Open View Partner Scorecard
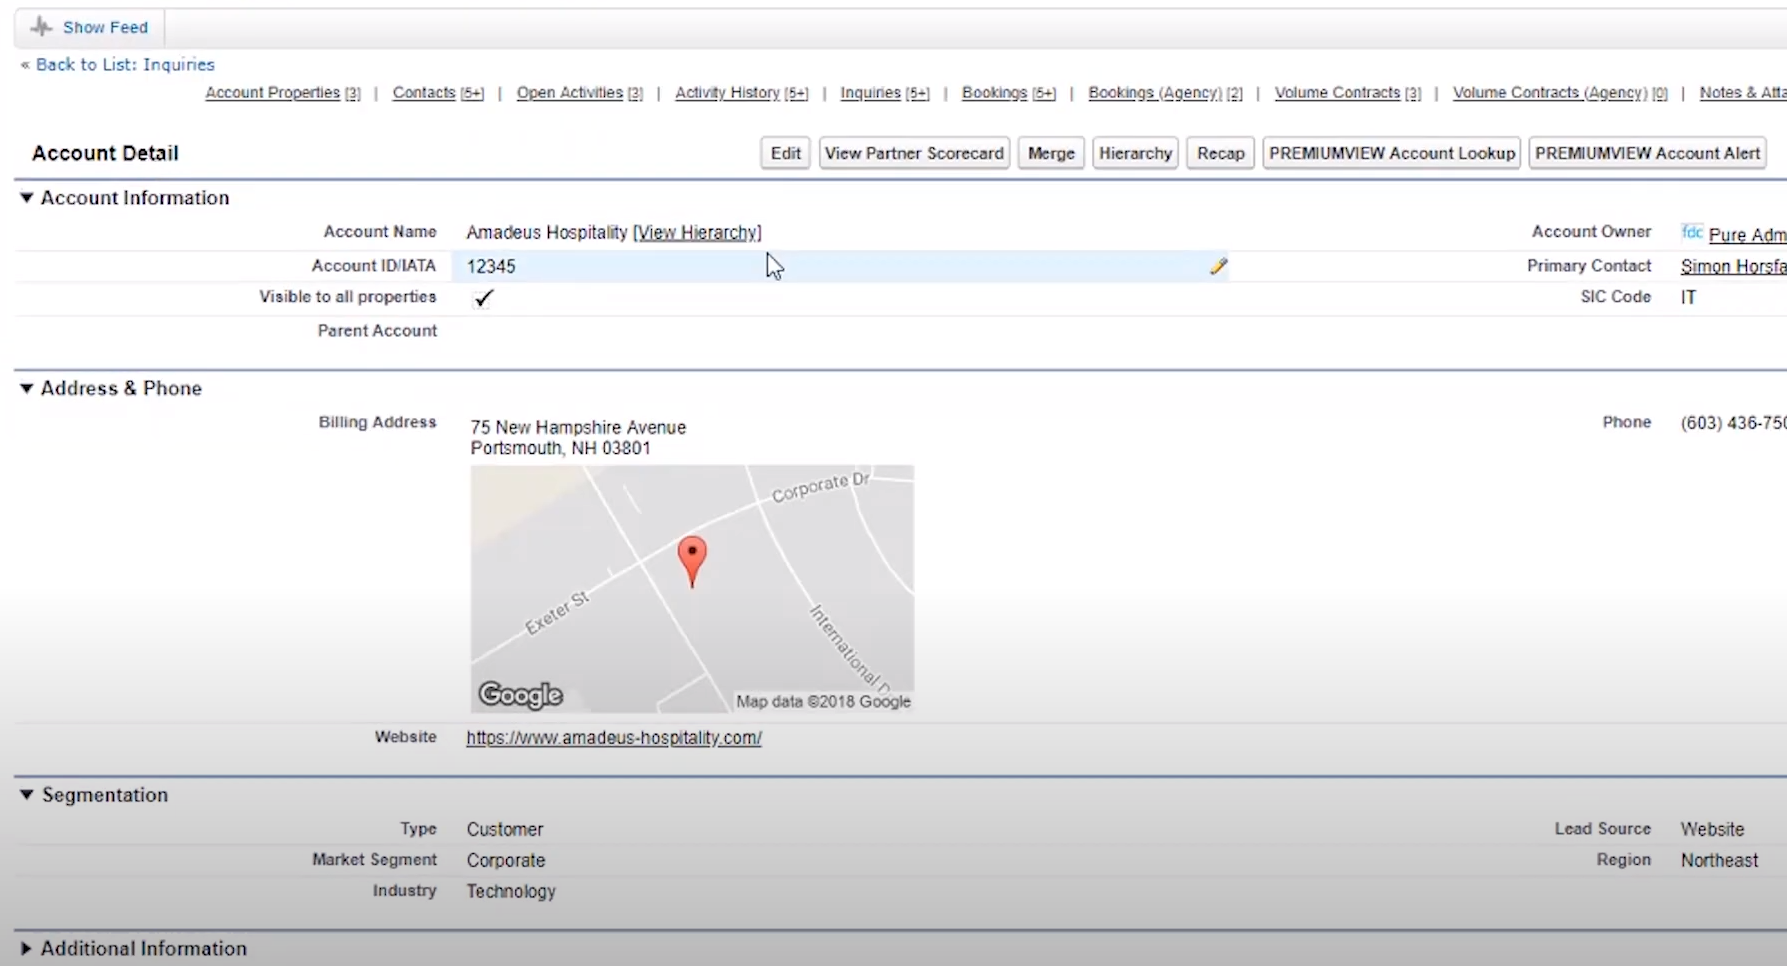The width and height of the screenshot is (1787, 966). [x=914, y=153]
